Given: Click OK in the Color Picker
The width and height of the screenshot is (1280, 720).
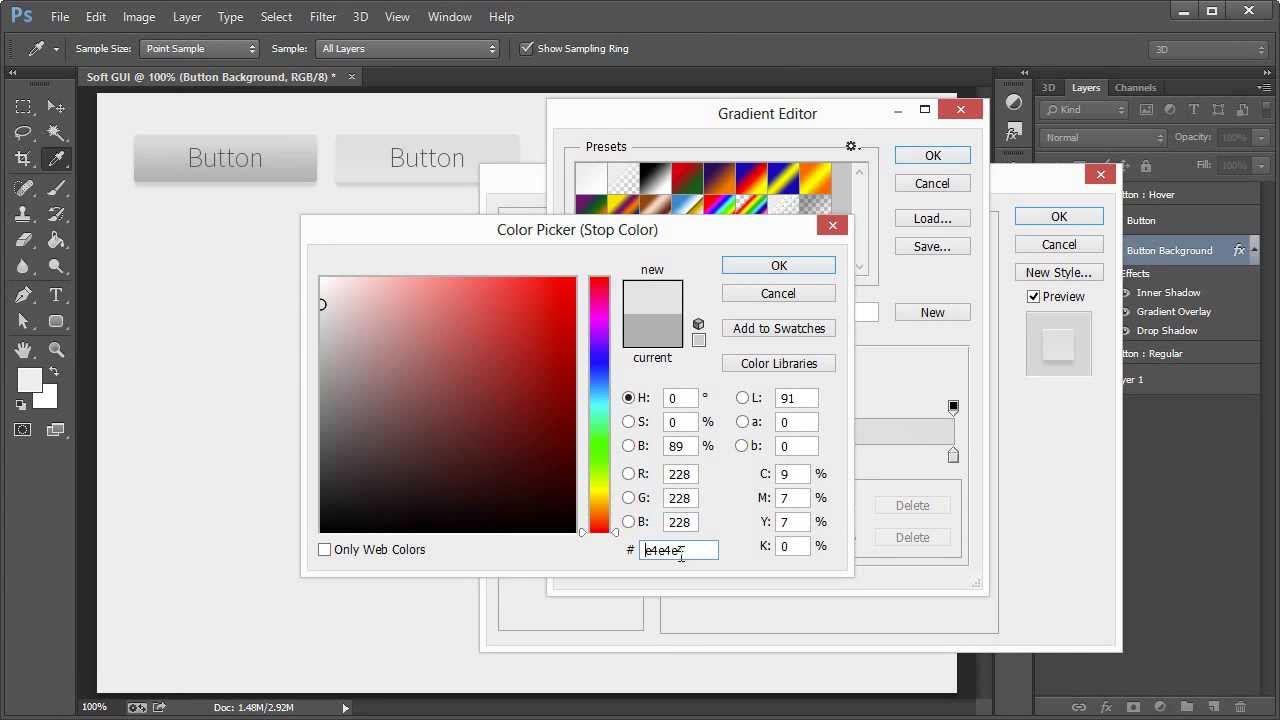Looking at the screenshot, I should pos(779,265).
